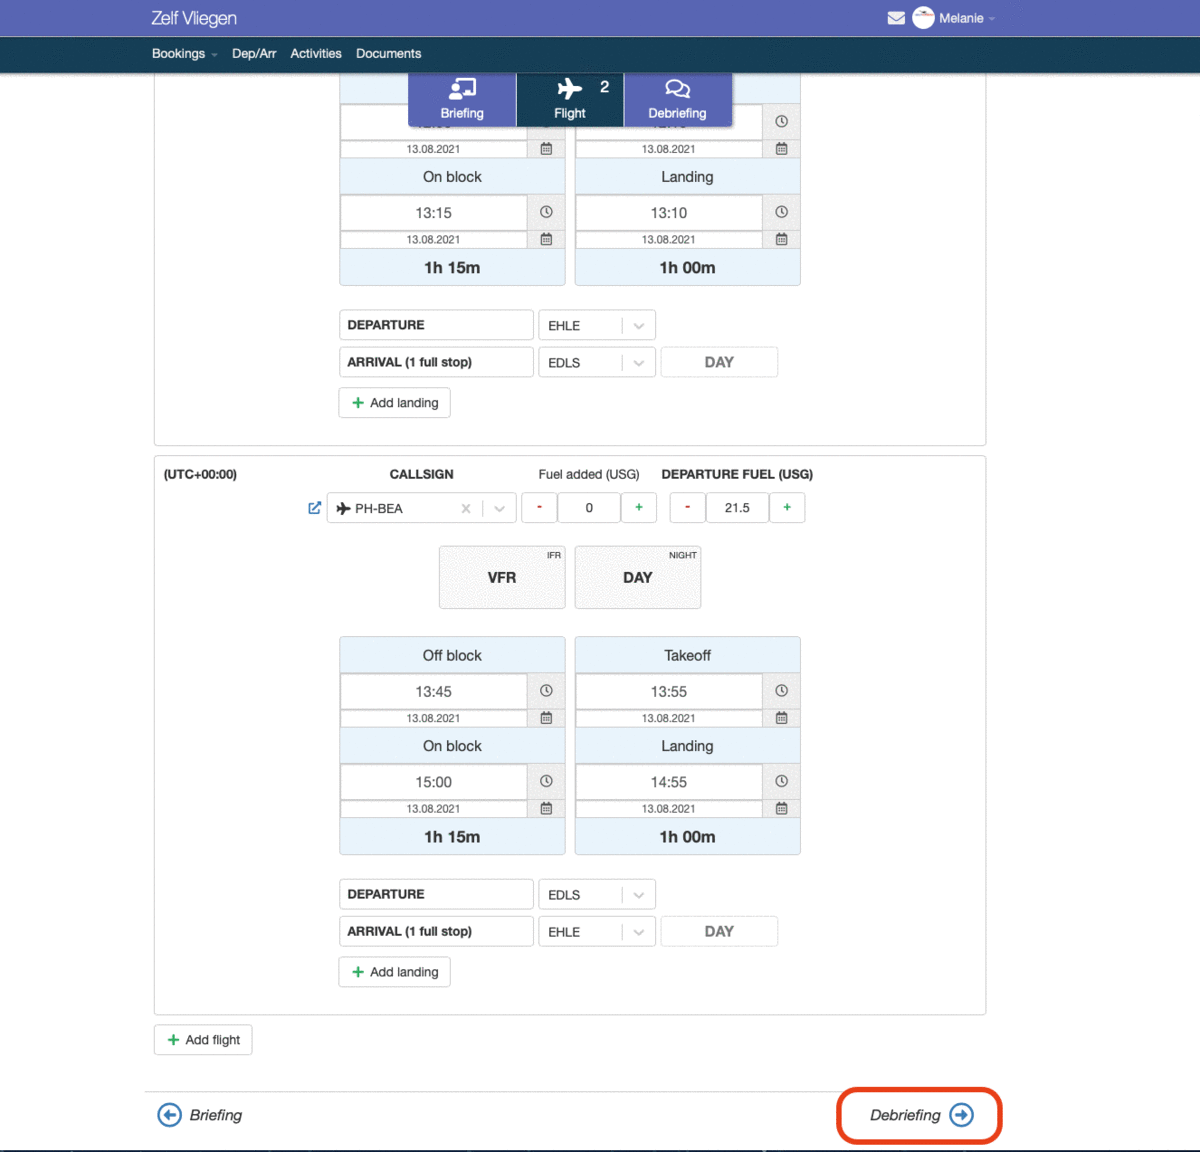Decrease Fuel added value
The height and width of the screenshot is (1152, 1200).
pos(539,507)
